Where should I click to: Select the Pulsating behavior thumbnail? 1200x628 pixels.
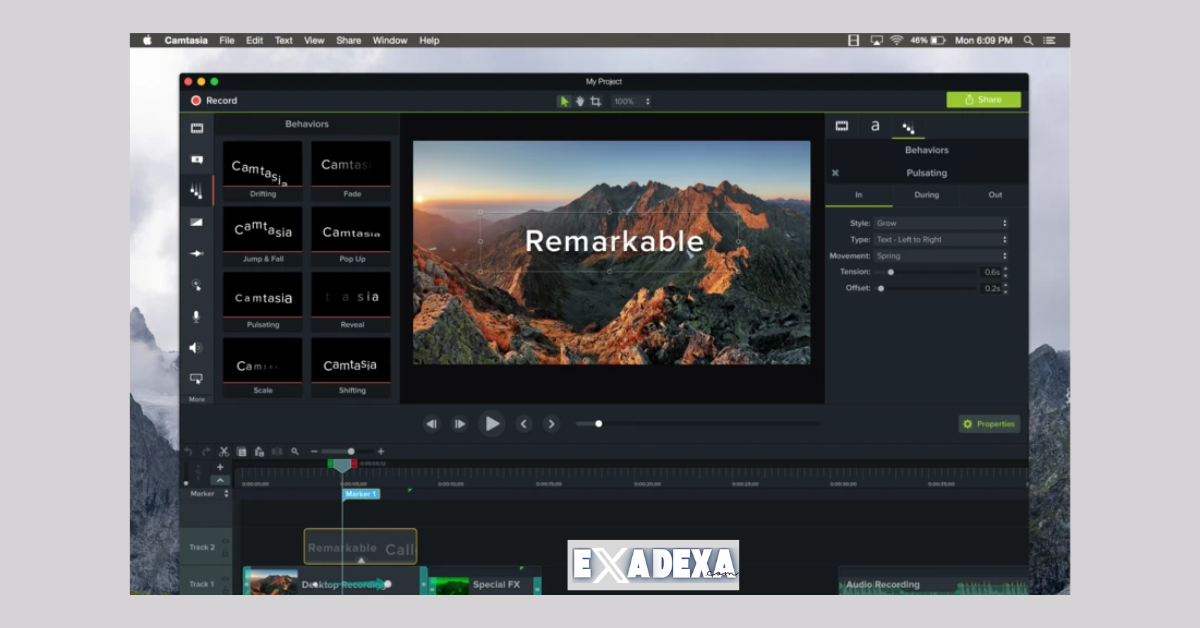coord(263,295)
